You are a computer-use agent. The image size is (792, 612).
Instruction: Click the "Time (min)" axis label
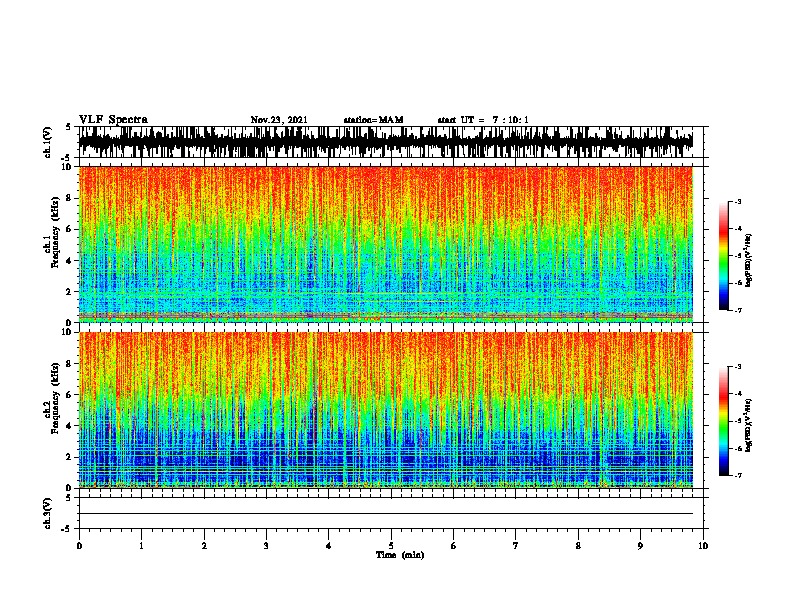[x=400, y=555]
